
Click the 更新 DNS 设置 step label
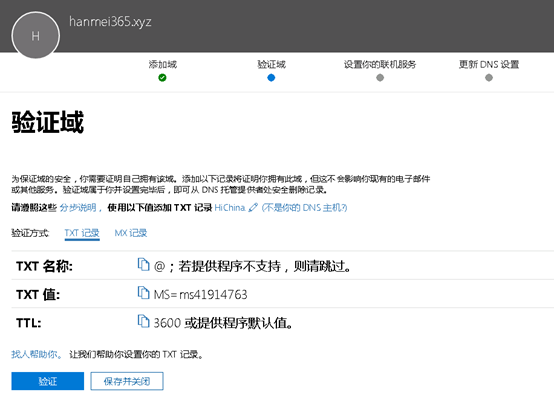pyautogui.click(x=489, y=64)
